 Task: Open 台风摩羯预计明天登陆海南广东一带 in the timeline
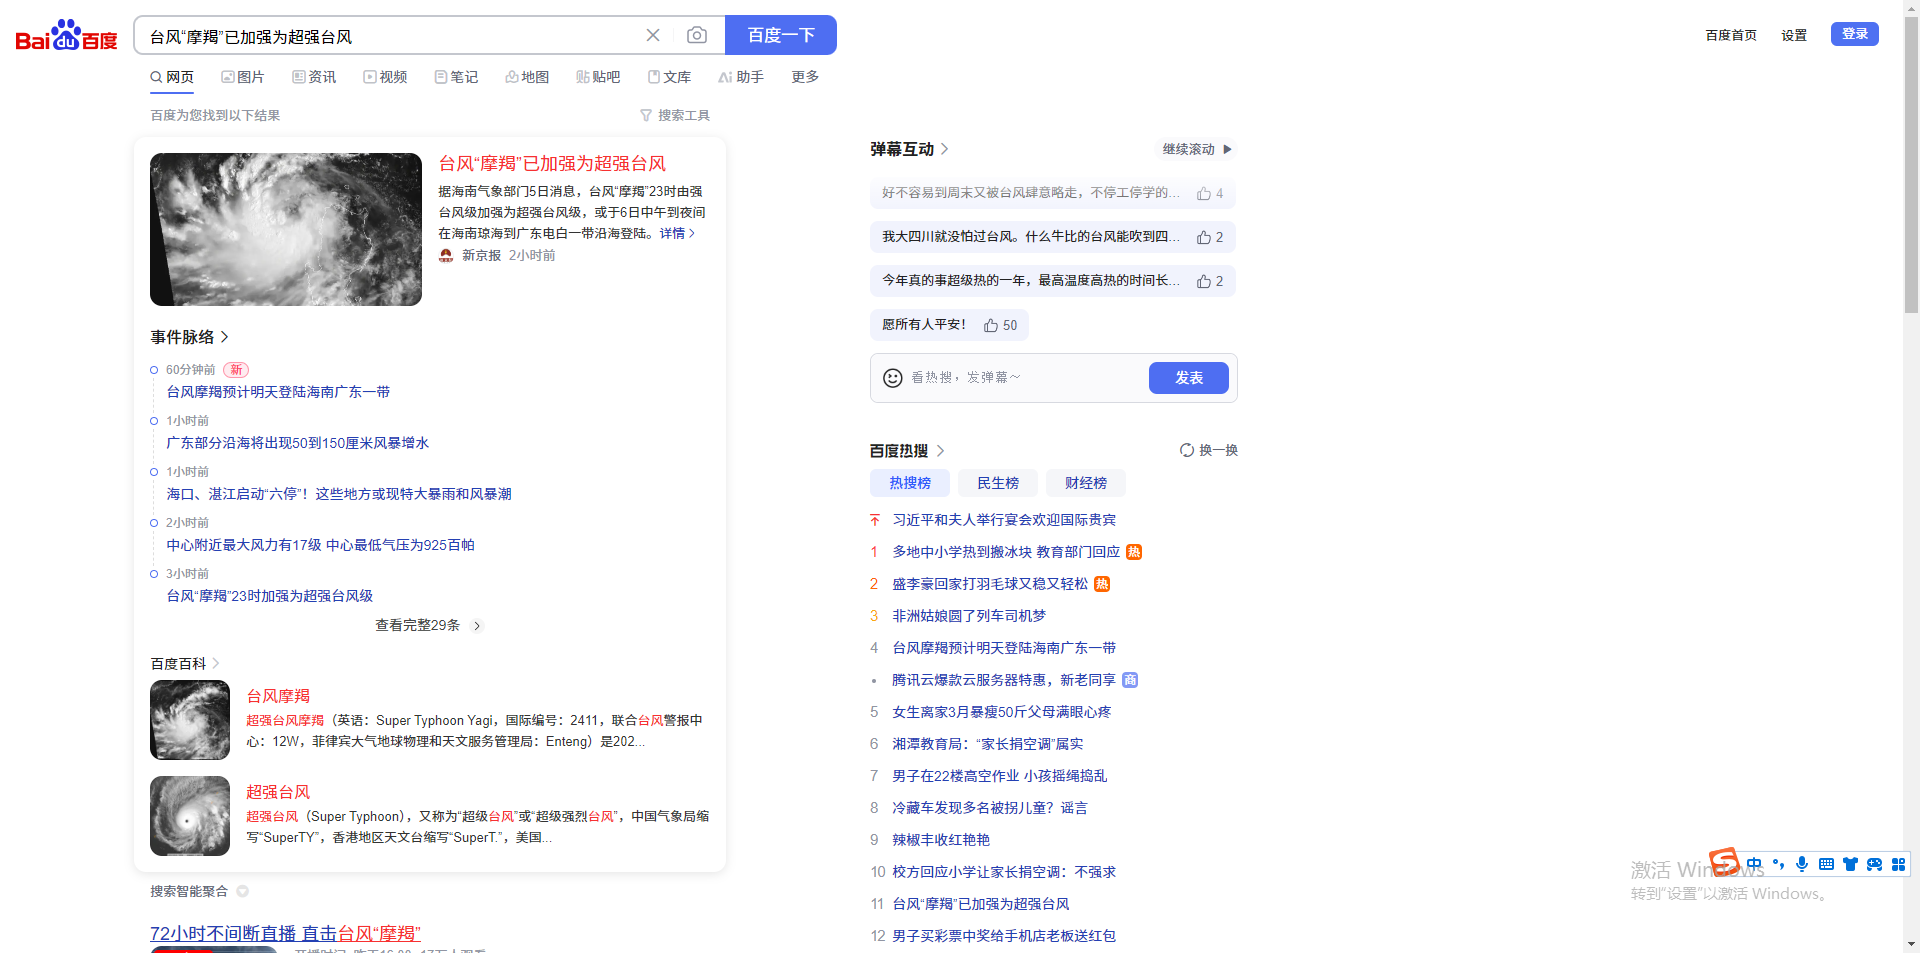[278, 392]
